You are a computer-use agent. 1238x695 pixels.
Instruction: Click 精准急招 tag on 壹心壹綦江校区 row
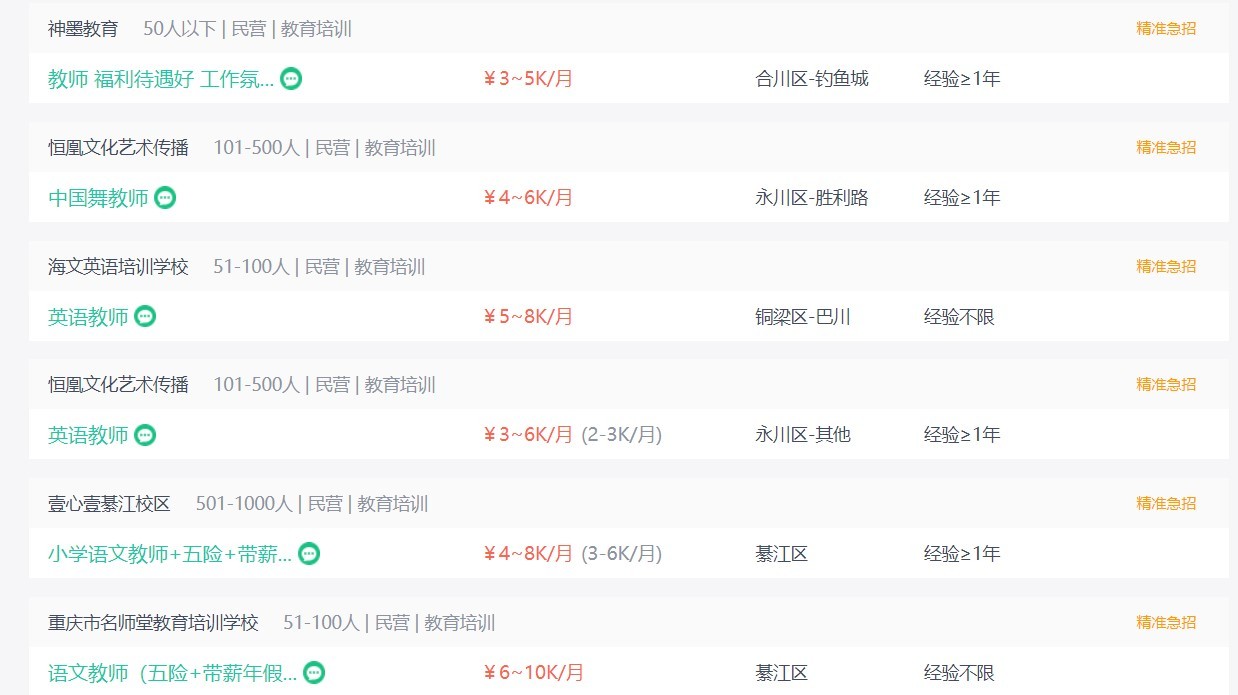click(x=1166, y=504)
